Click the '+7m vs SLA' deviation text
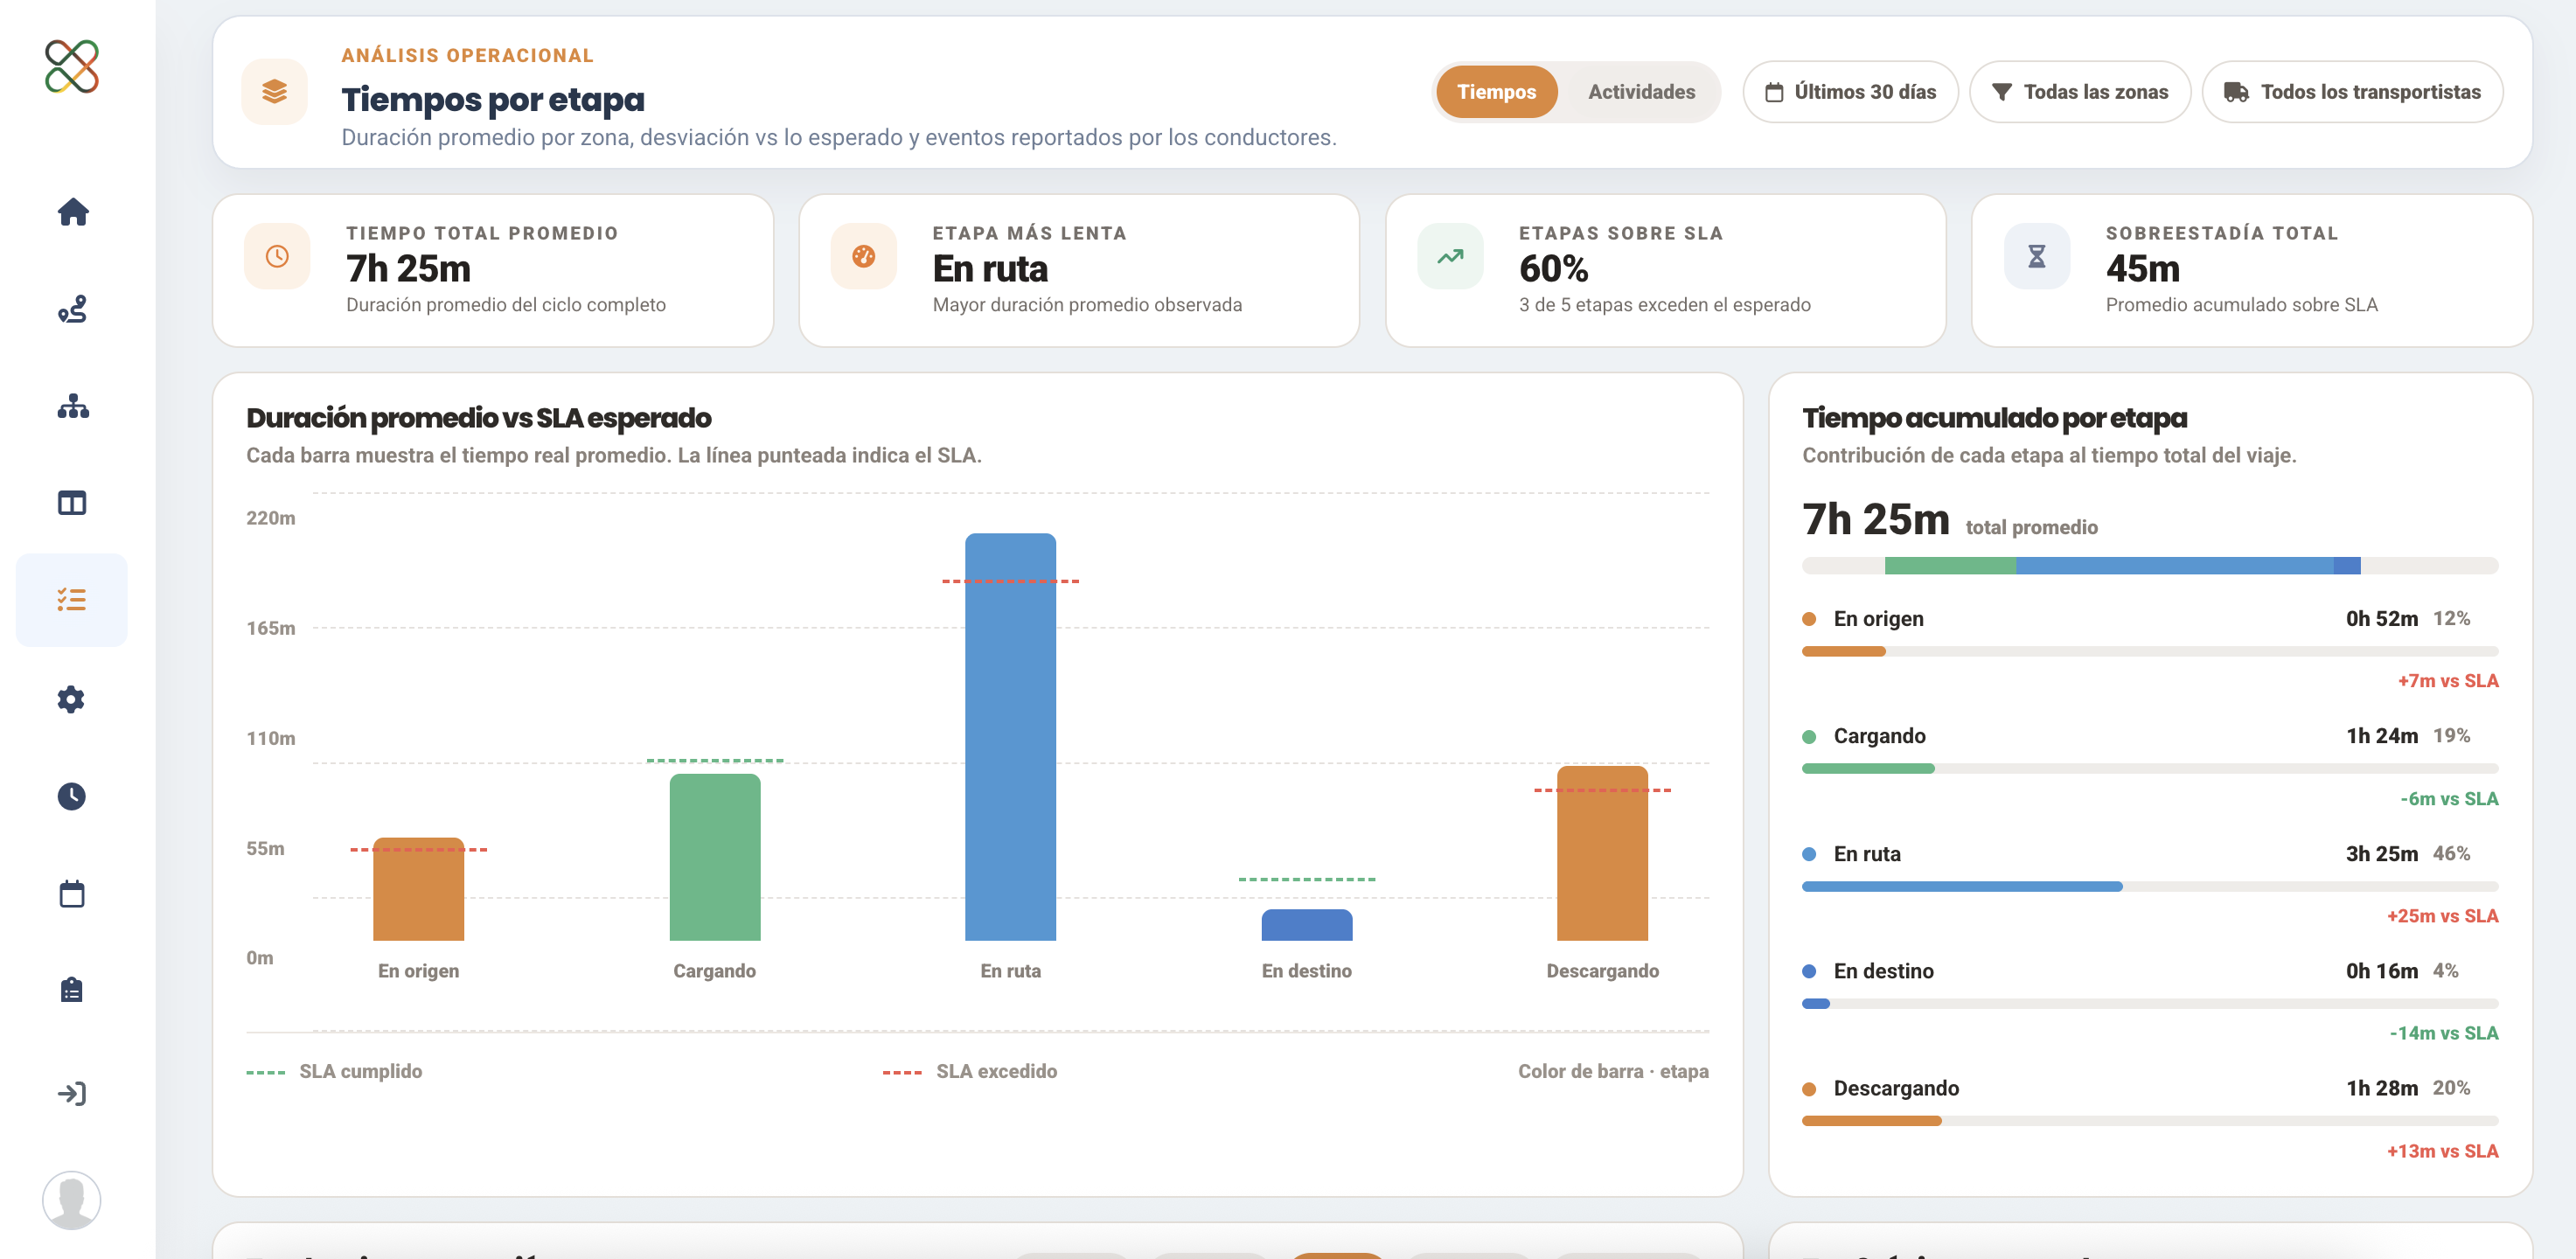 2448,681
